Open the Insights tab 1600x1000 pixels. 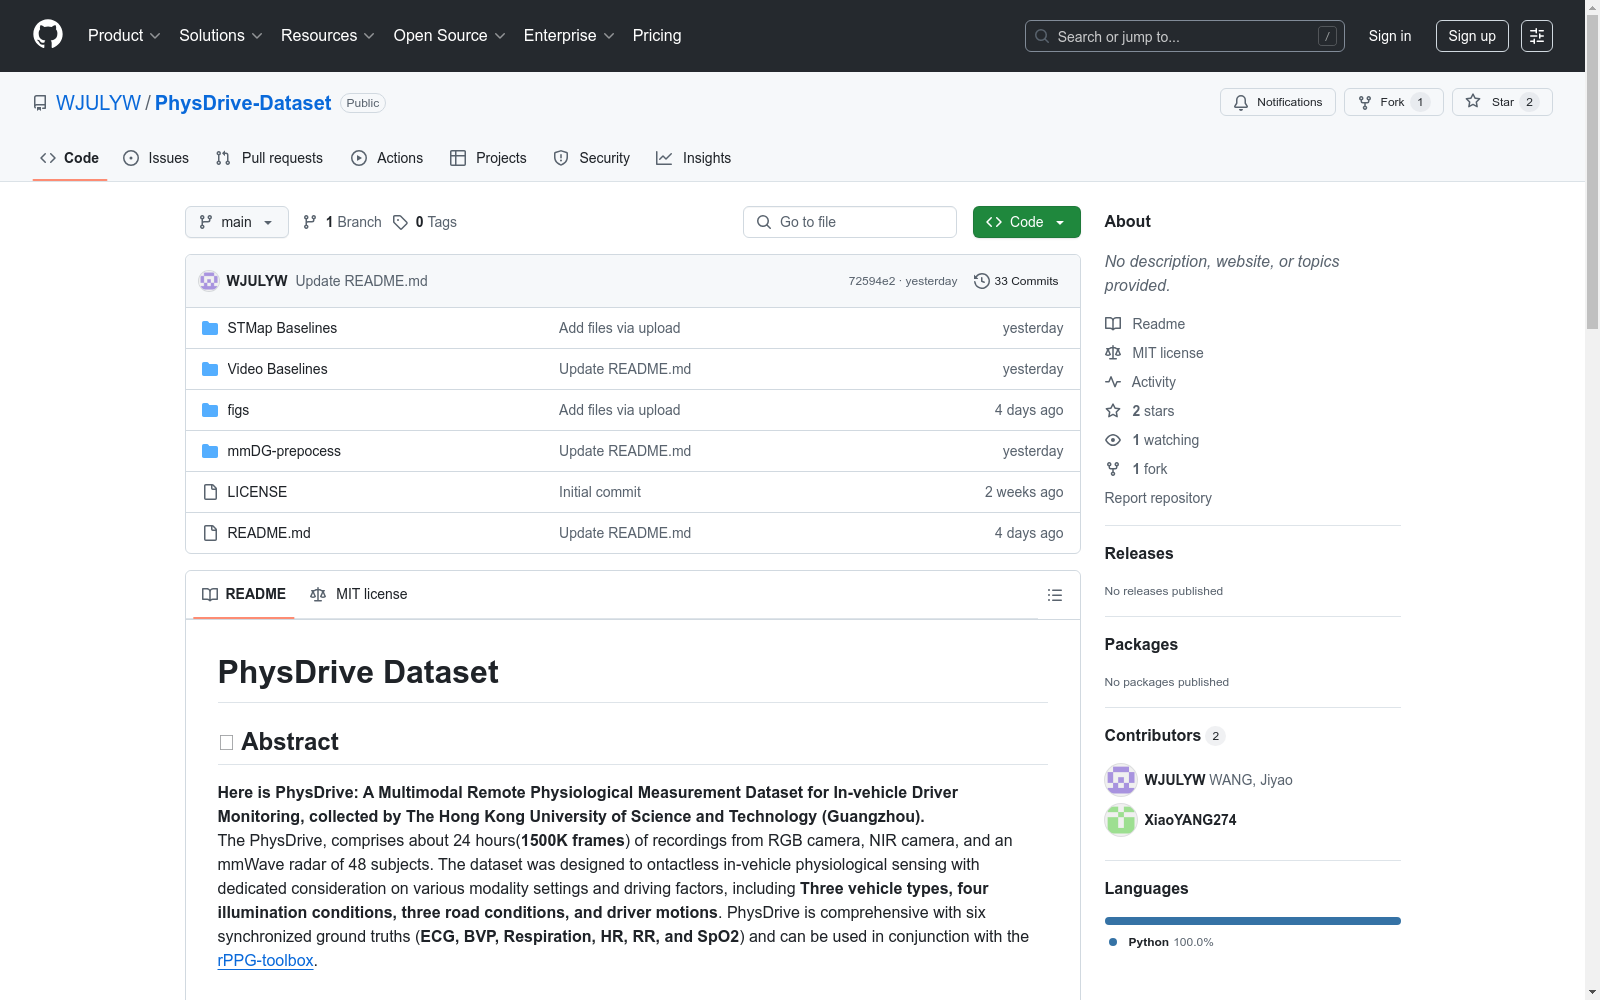click(x=693, y=158)
